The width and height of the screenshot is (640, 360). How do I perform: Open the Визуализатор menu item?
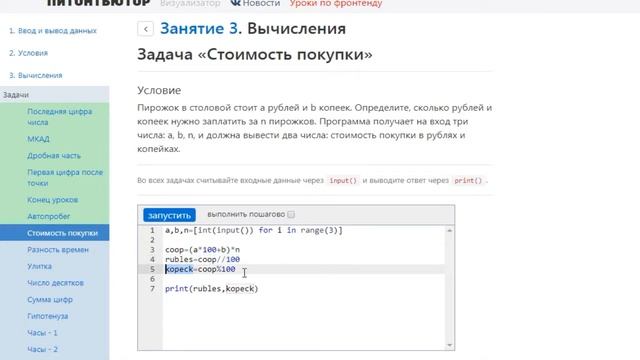coord(190,3)
